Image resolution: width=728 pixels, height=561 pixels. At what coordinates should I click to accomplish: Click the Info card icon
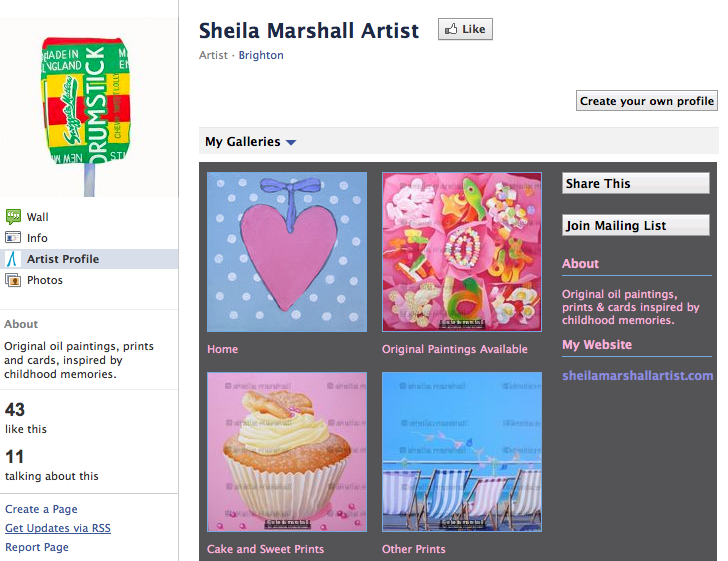pos(13,237)
